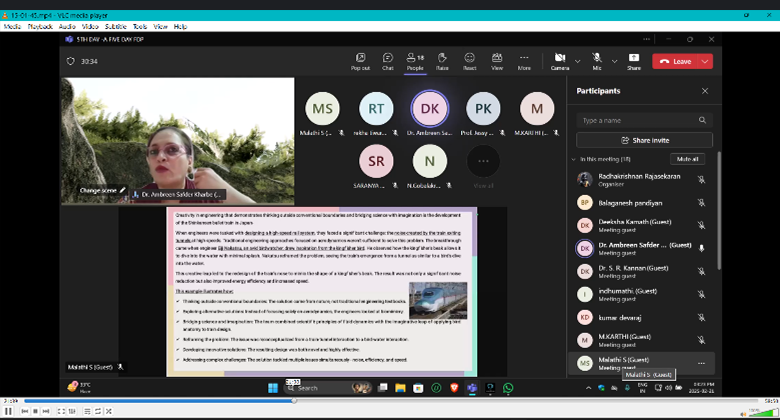The height and width of the screenshot is (420, 780).
Task: Open the View layout options
Action: [497, 60]
